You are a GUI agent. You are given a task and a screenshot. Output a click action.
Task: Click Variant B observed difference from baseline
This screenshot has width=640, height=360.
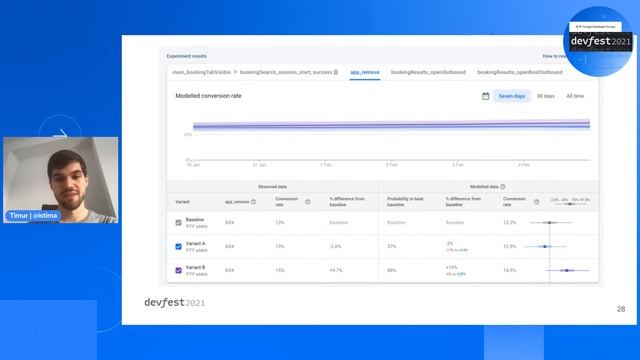click(336, 270)
